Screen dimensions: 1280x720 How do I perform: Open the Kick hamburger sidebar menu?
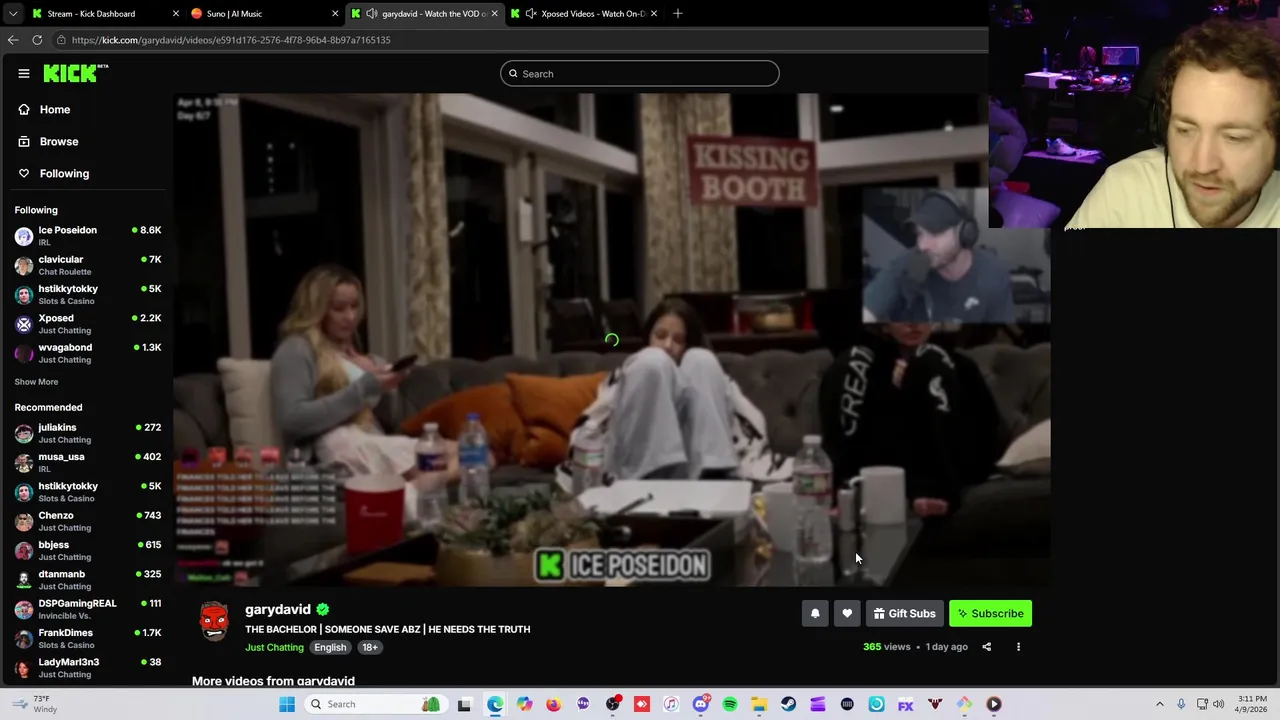(24, 73)
